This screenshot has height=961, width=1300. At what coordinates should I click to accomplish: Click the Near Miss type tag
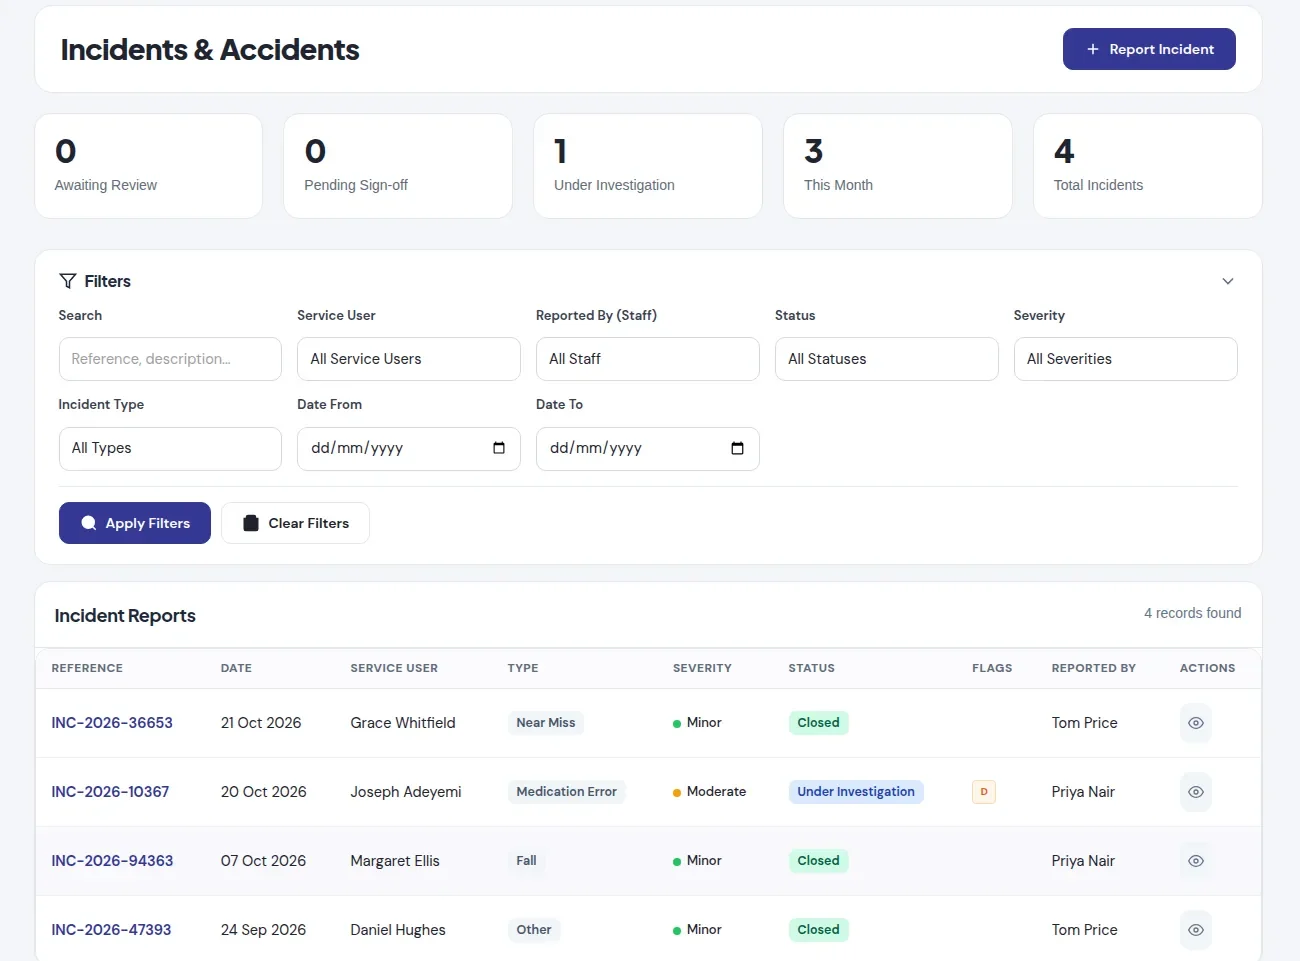pos(546,723)
